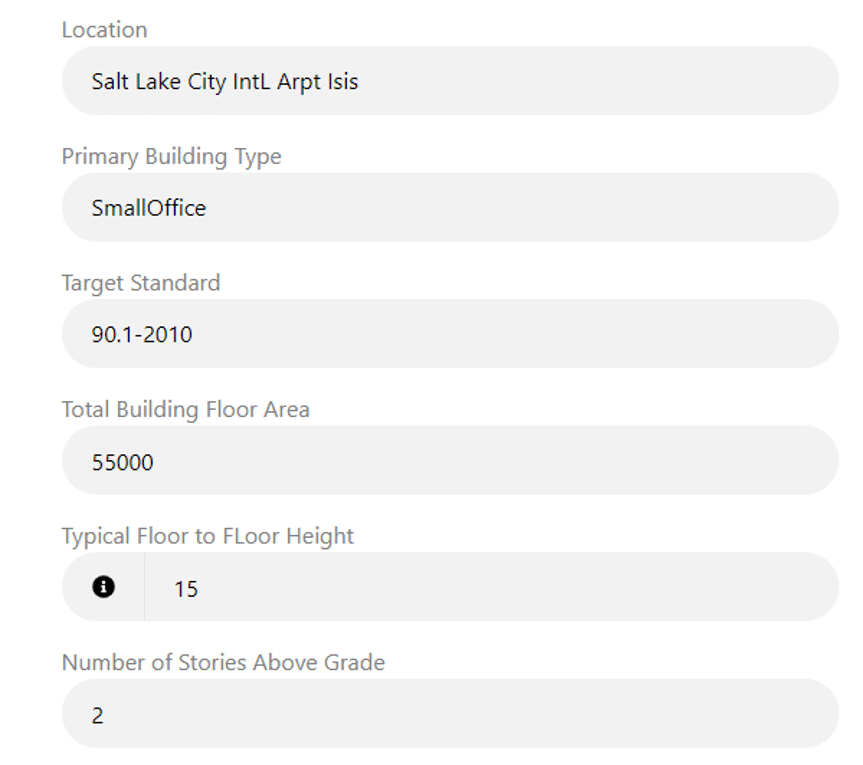Click the 90.1-2010 value text

[x=142, y=335]
